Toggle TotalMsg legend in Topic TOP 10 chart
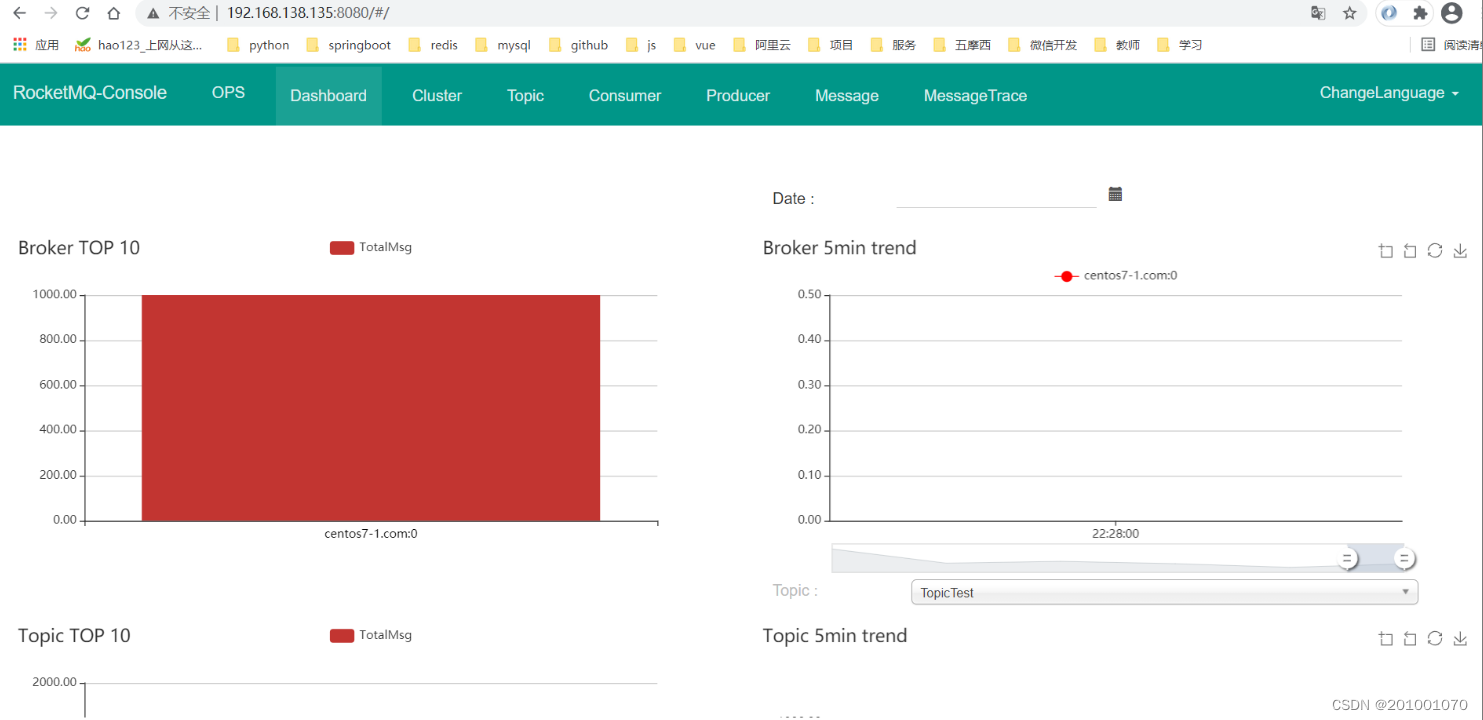1483x720 pixels. (x=371, y=635)
